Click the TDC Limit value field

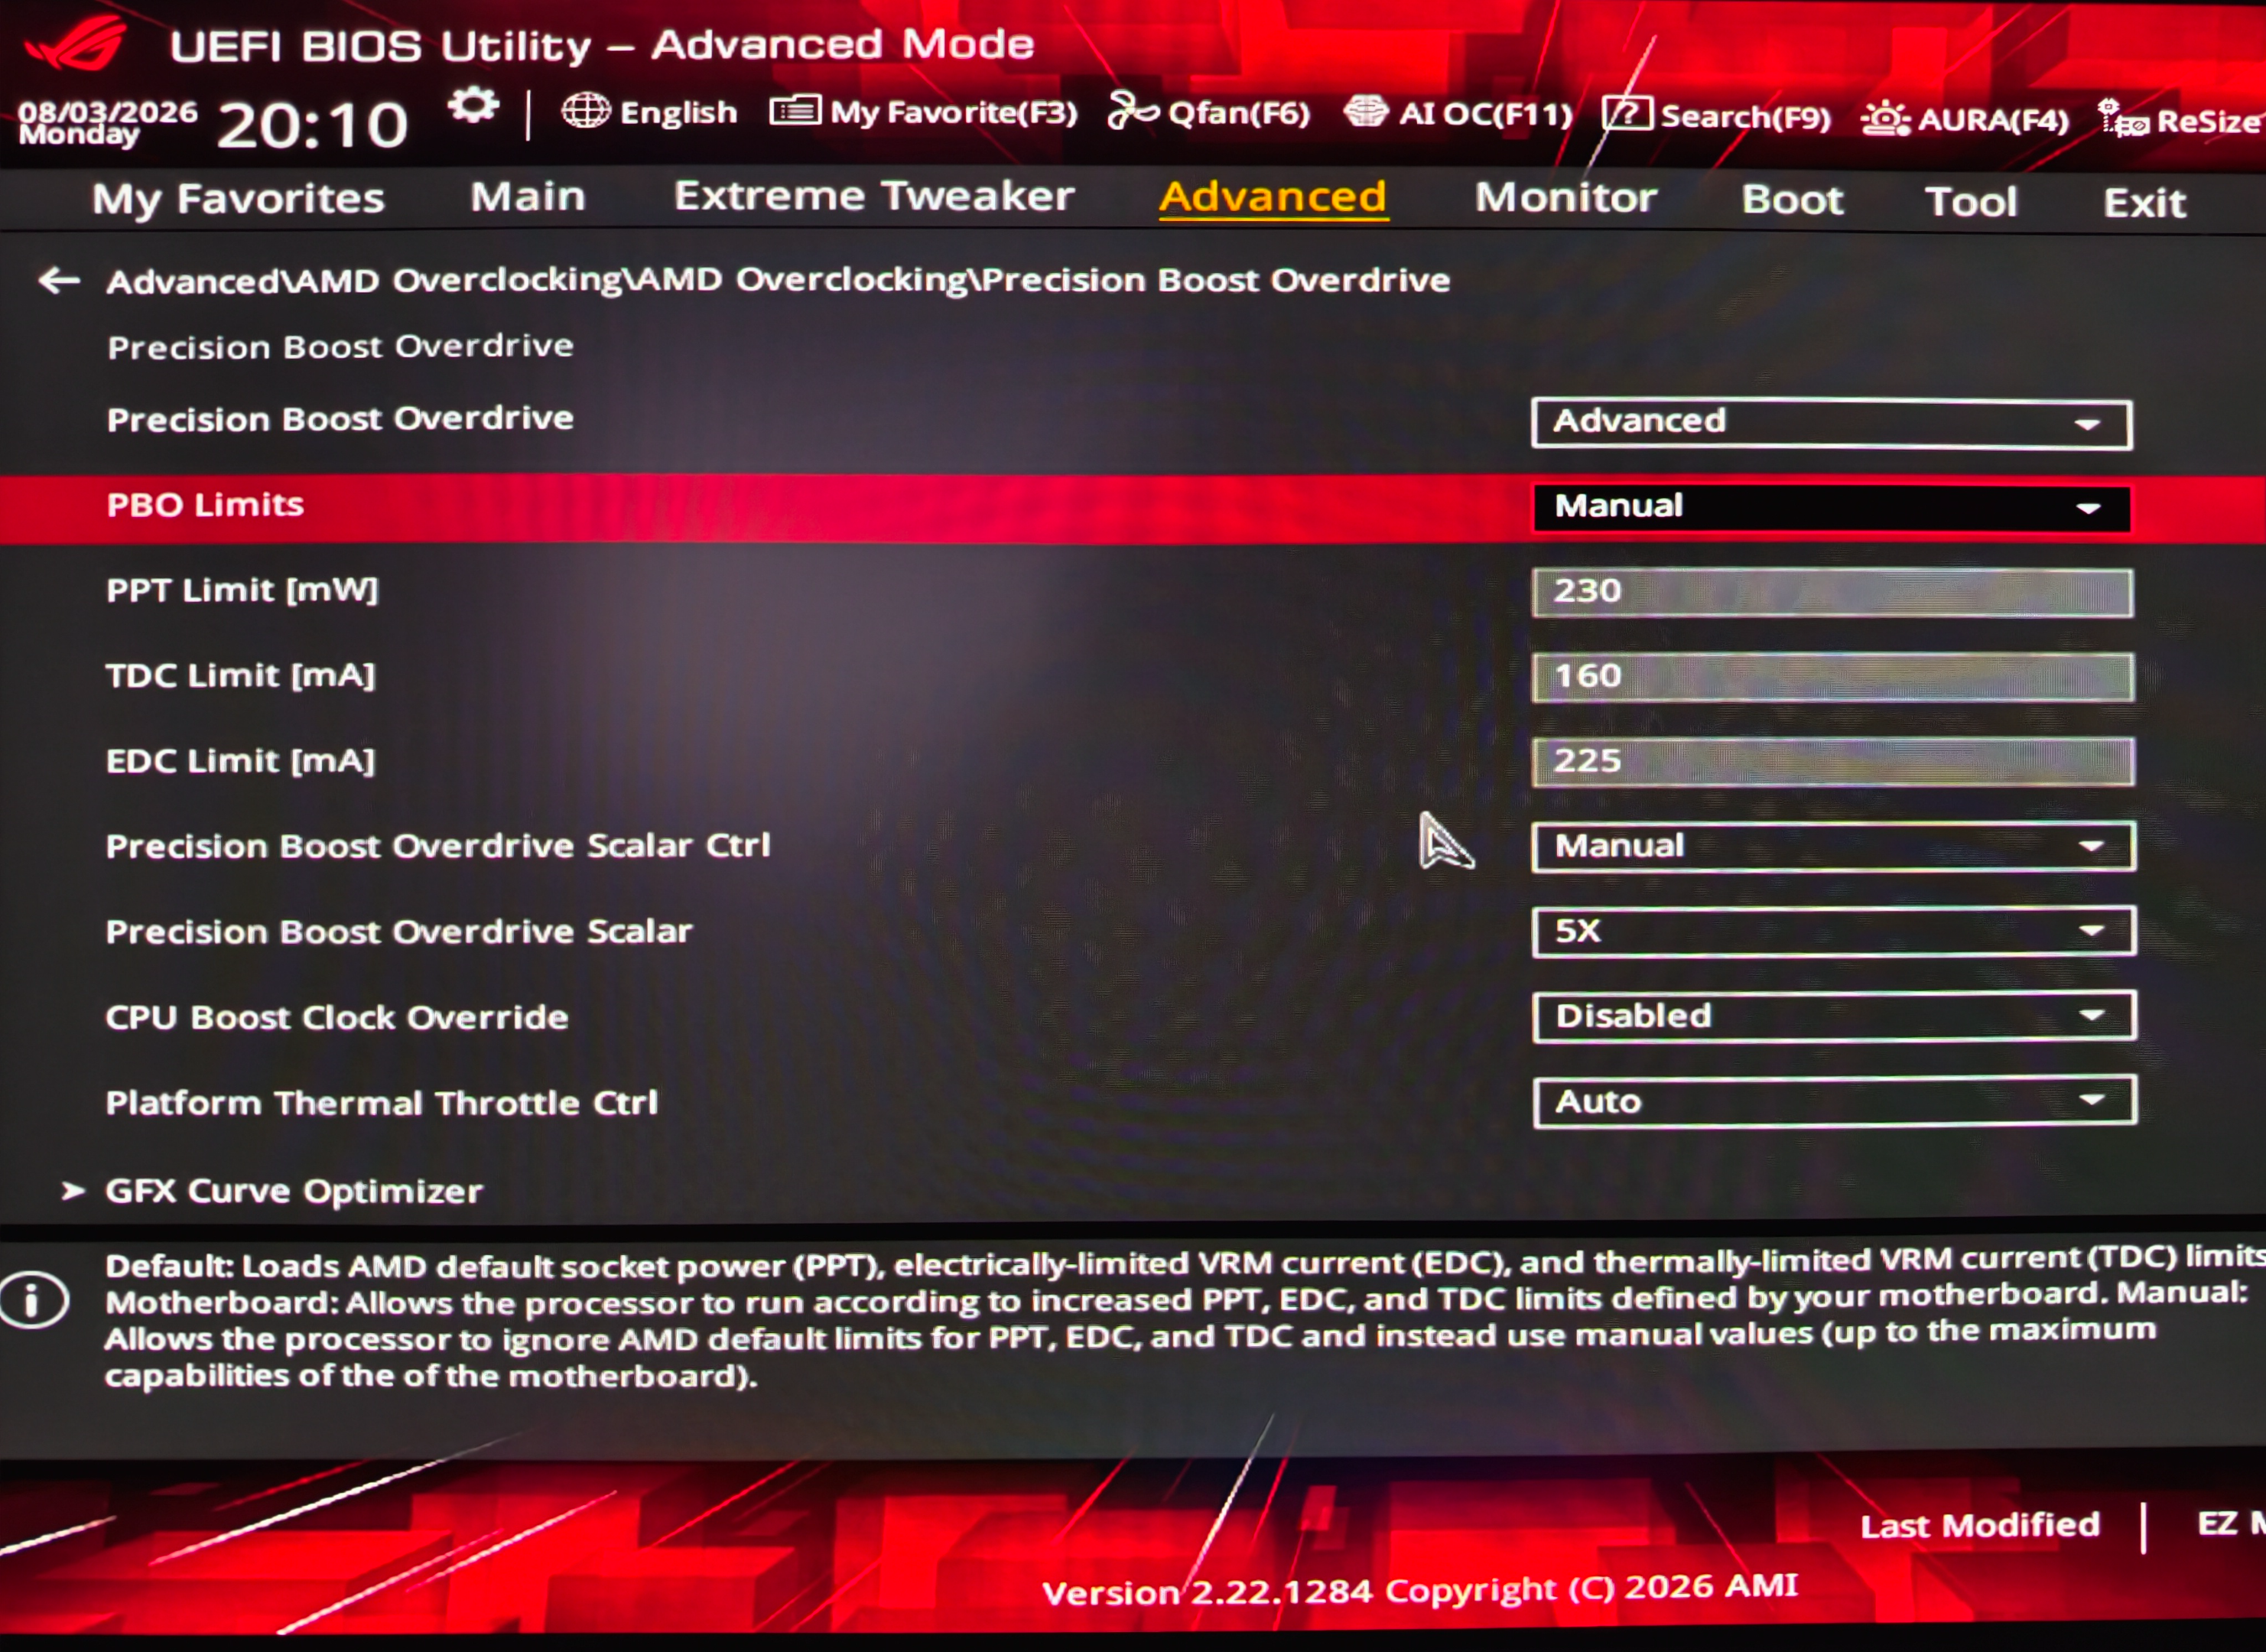point(1833,678)
